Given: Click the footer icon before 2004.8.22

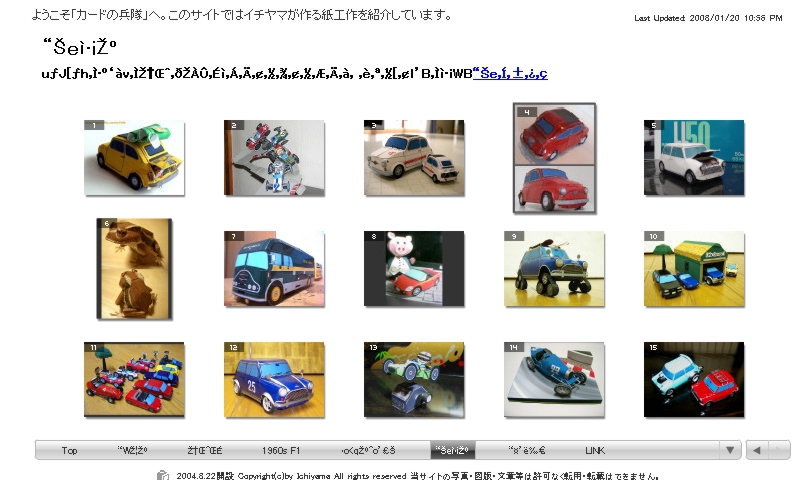Looking at the screenshot, I should (163, 475).
